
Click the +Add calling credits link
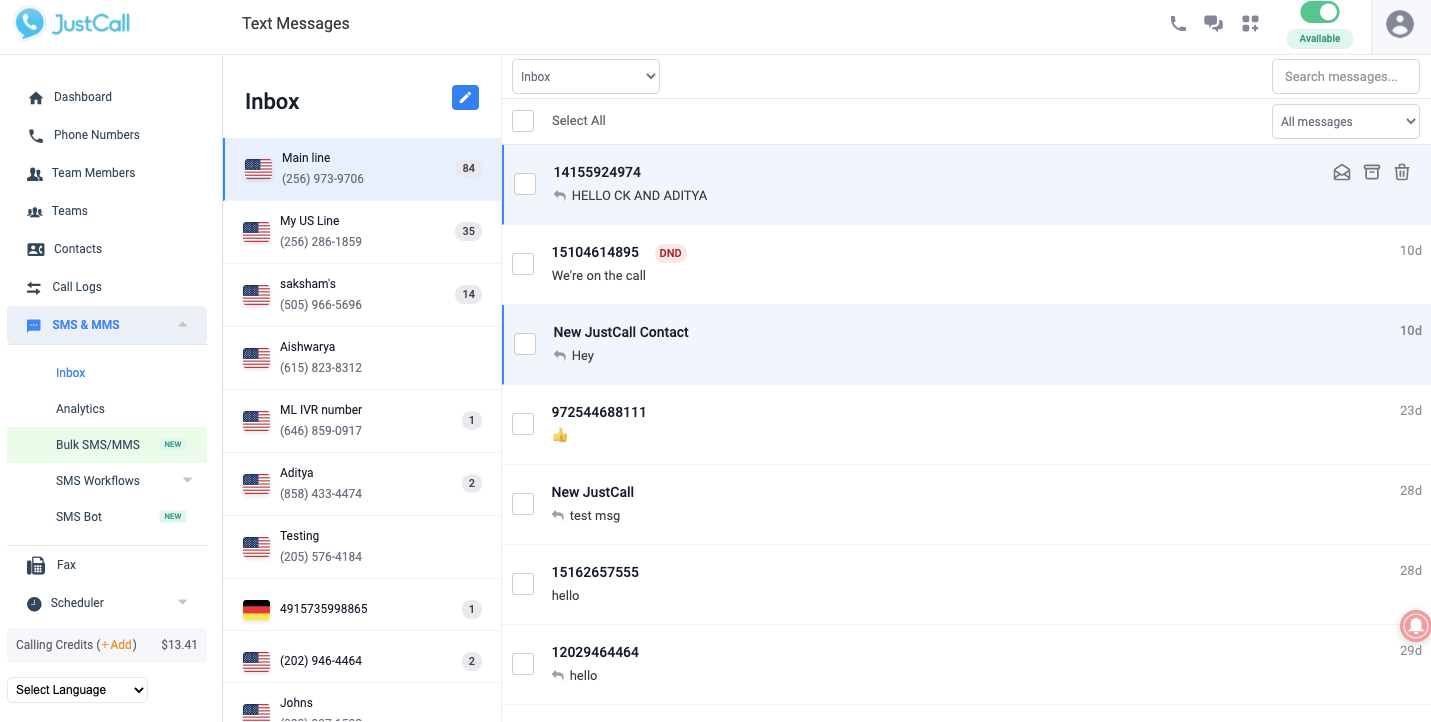click(x=117, y=645)
